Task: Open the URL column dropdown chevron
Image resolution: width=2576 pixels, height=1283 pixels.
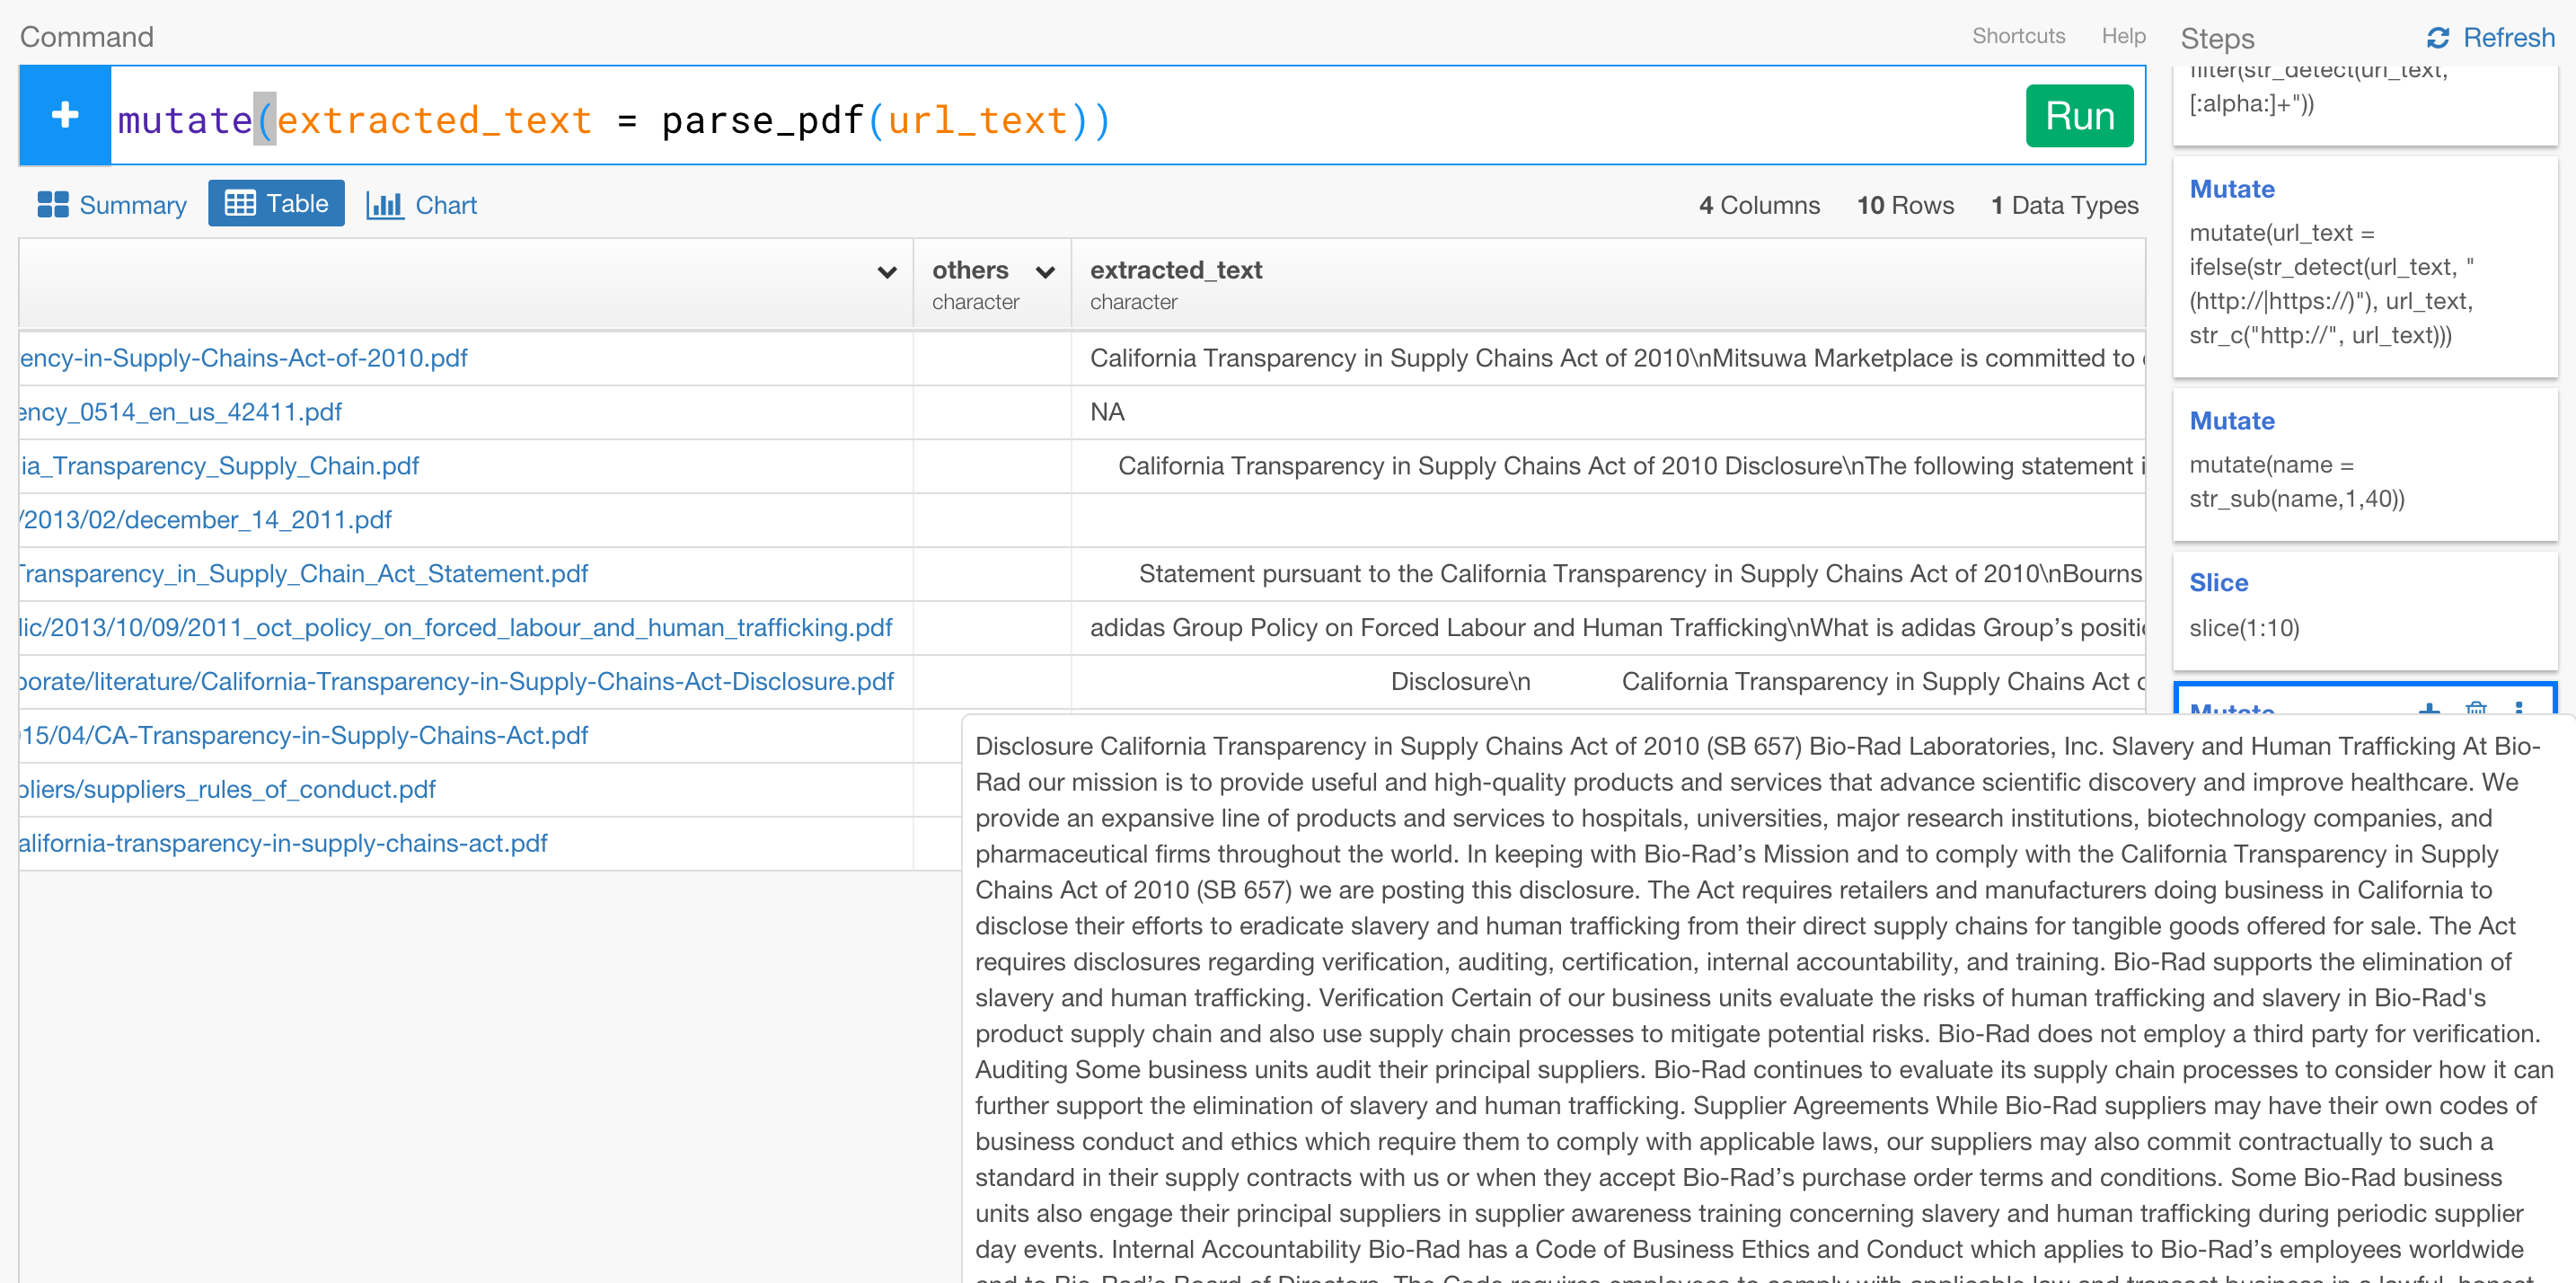Action: [x=886, y=272]
